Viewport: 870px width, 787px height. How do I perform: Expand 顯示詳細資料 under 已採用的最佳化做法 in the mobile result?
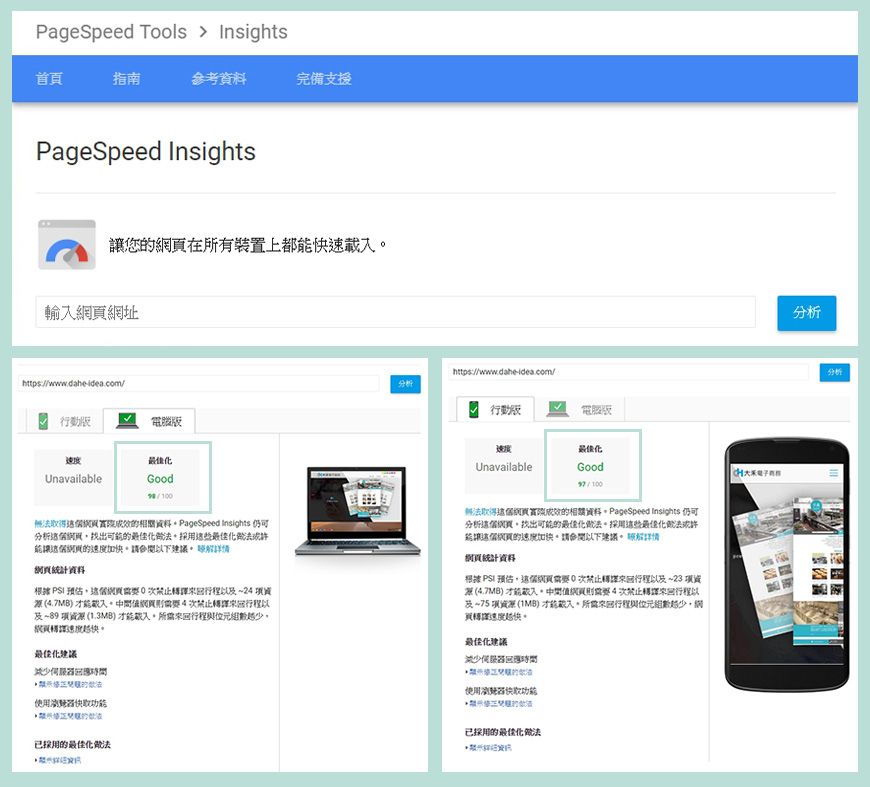click(x=489, y=748)
